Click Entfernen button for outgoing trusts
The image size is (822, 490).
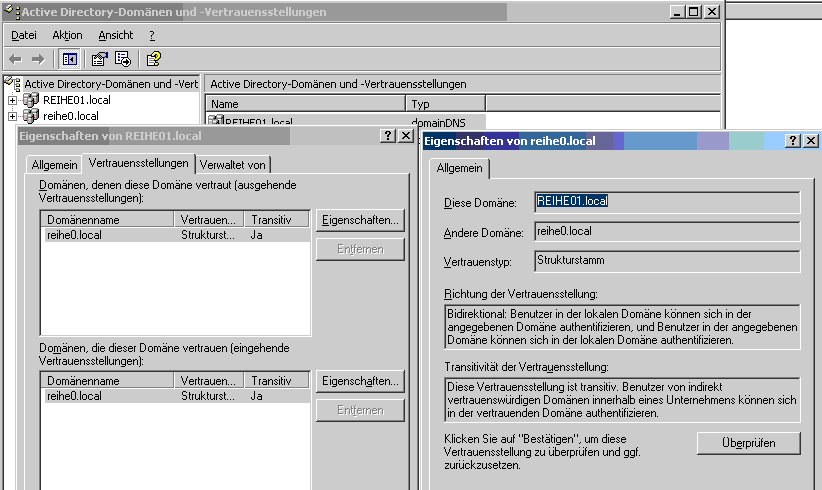click(x=360, y=249)
